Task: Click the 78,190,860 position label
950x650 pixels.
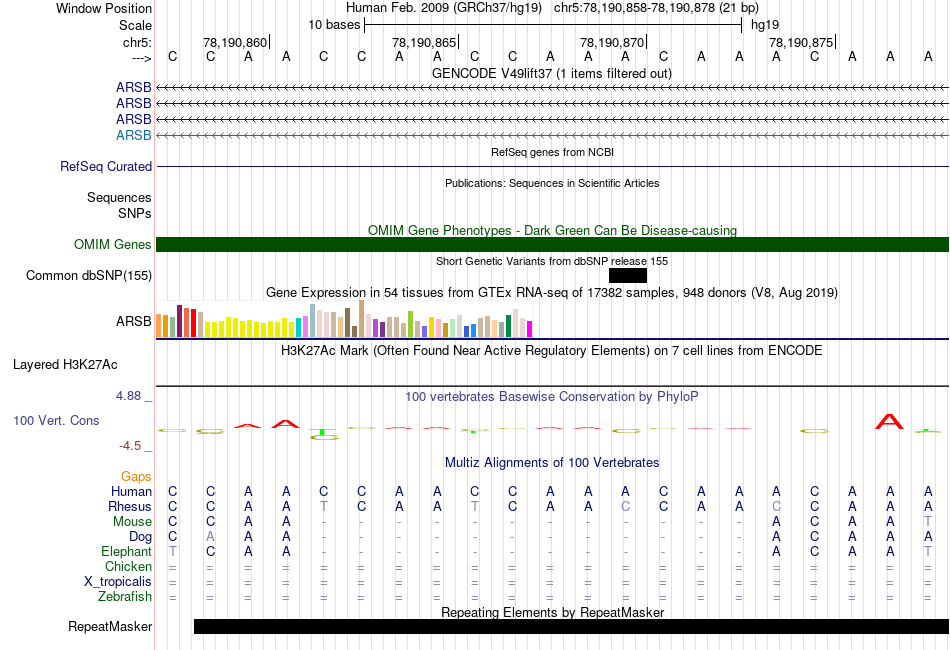Action: click(x=234, y=42)
